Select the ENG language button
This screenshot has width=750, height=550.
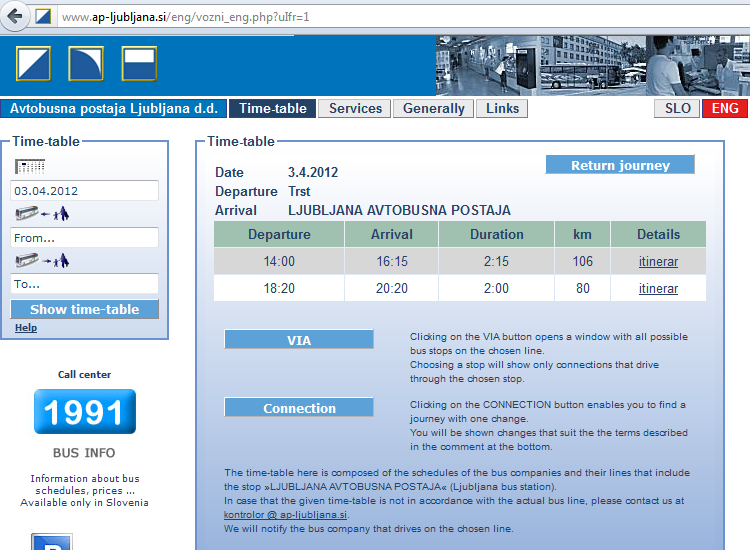click(725, 109)
